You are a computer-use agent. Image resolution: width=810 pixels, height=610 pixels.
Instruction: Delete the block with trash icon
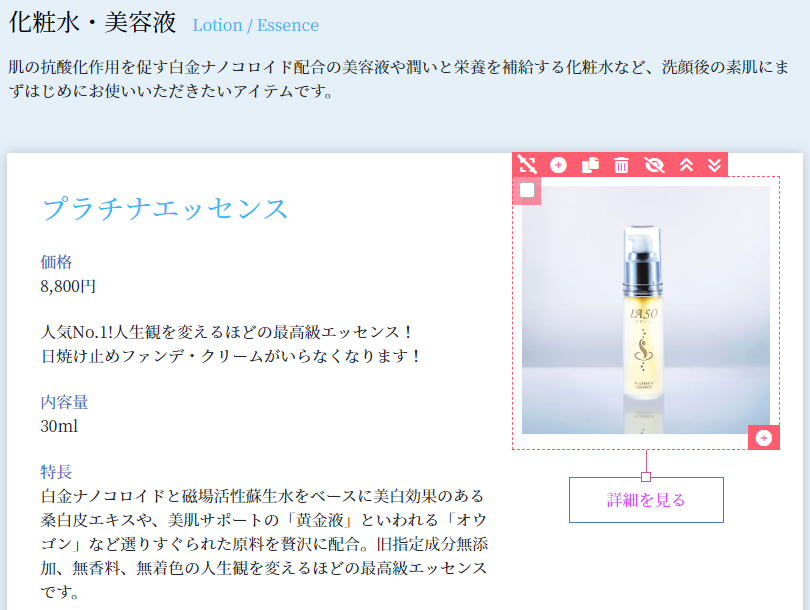point(621,165)
